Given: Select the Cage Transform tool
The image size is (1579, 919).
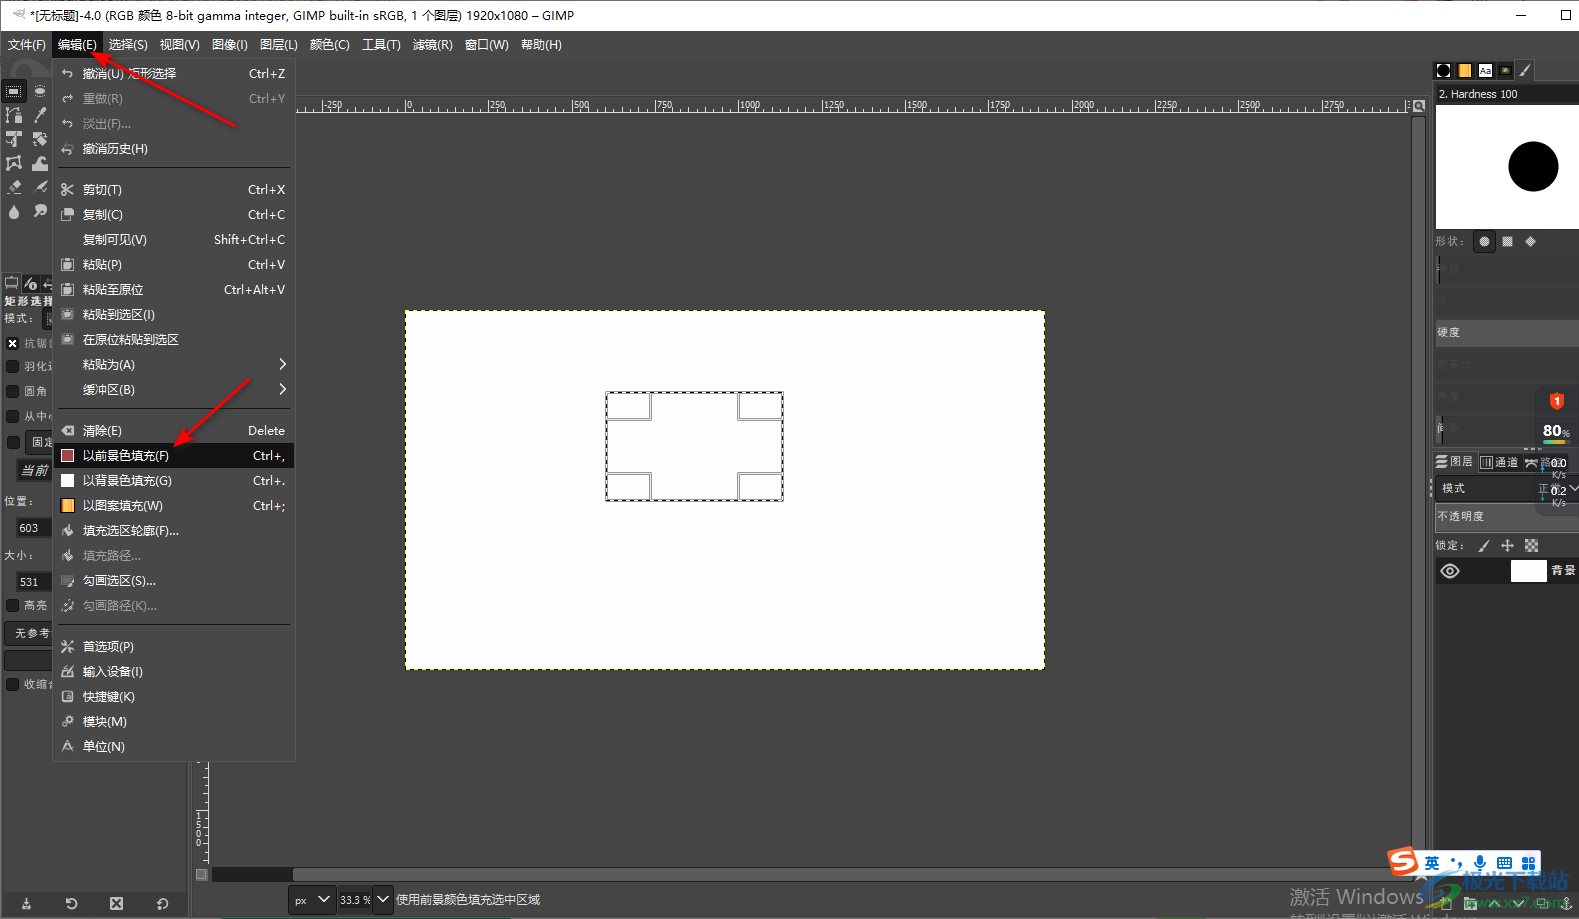Looking at the screenshot, I should 13,163.
